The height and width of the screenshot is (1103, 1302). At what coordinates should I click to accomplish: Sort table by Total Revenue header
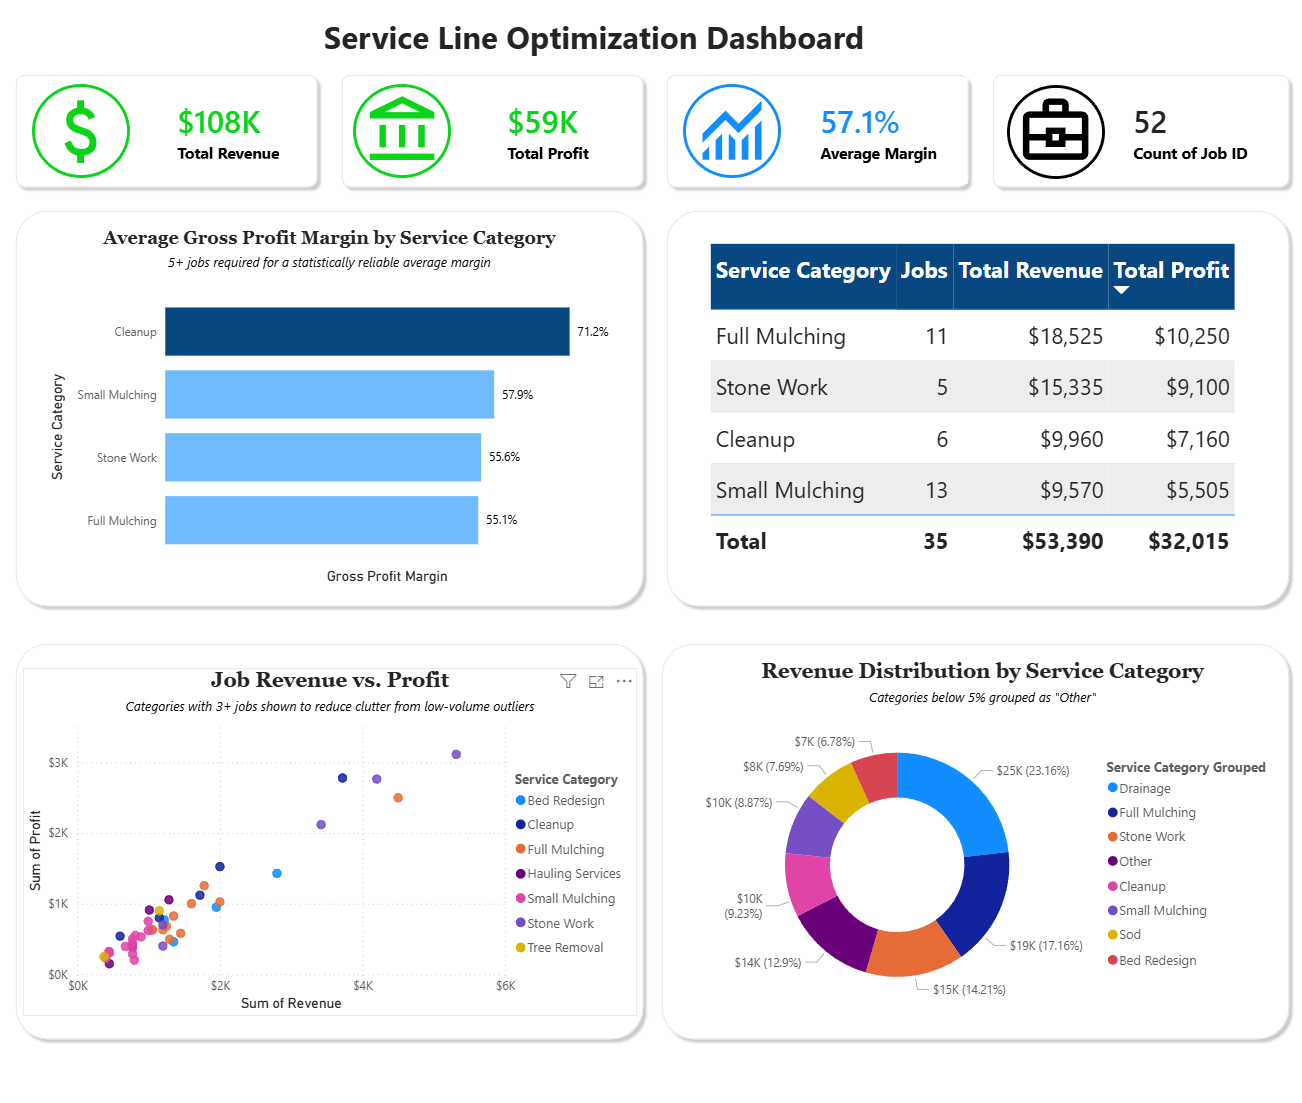pyautogui.click(x=1030, y=271)
